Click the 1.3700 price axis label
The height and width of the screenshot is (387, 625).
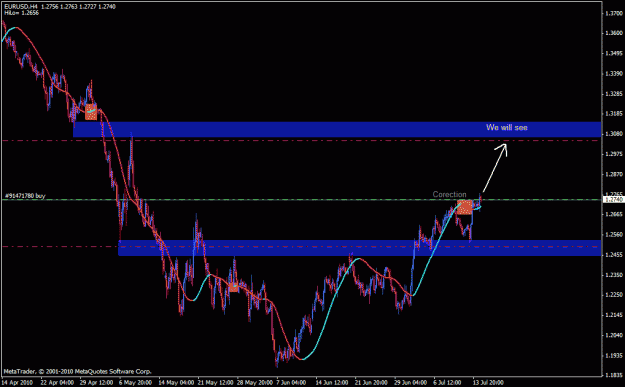pos(613,14)
